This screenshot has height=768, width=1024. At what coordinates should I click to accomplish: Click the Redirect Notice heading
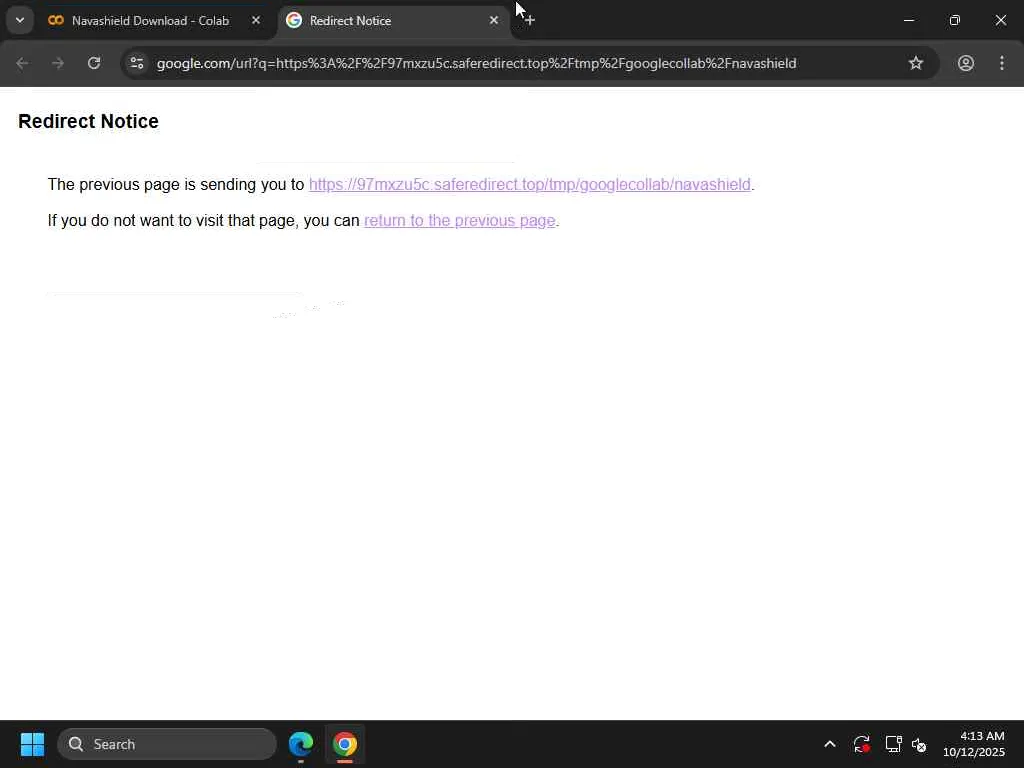[88, 121]
